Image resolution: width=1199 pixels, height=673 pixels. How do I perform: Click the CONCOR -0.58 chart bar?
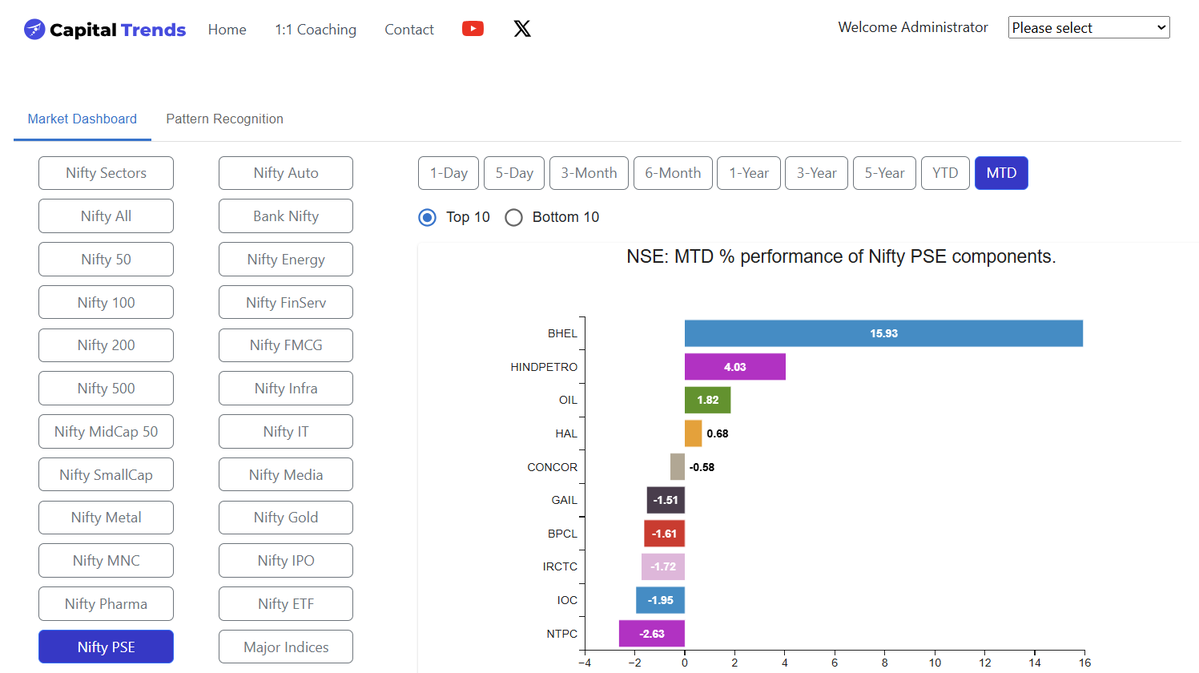[x=677, y=467]
